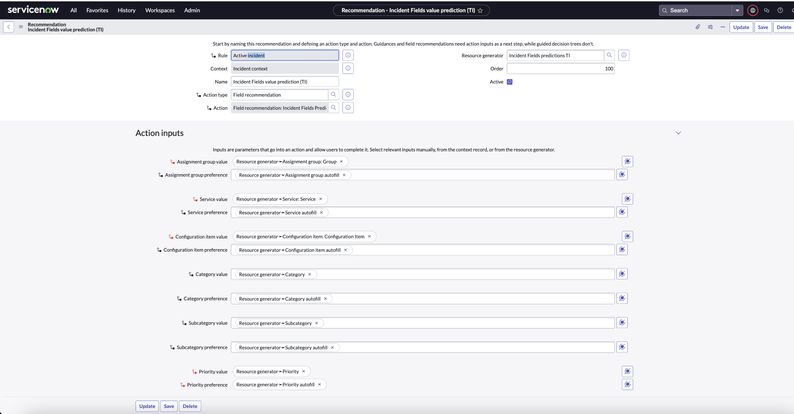
Task: Remove Category autofill pill
Action: tap(325, 299)
